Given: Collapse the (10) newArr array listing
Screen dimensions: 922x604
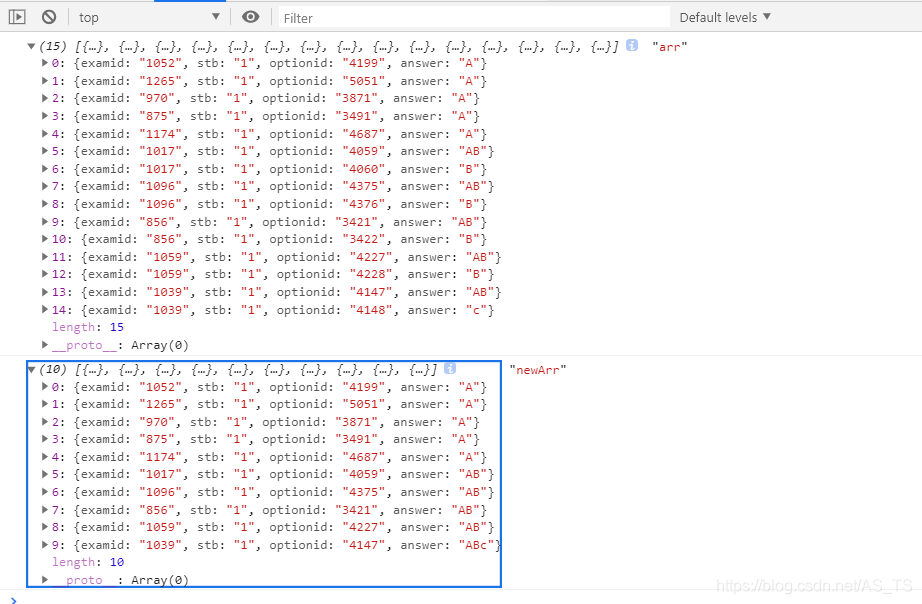Looking at the screenshot, I should pyautogui.click(x=31, y=369).
